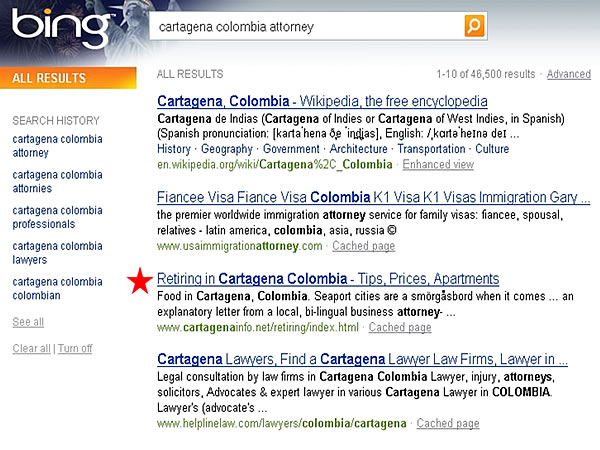This screenshot has height=450, width=600.
Task: Click the orange search magnifier button
Action: pyautogui.click(x=475, y=26)
